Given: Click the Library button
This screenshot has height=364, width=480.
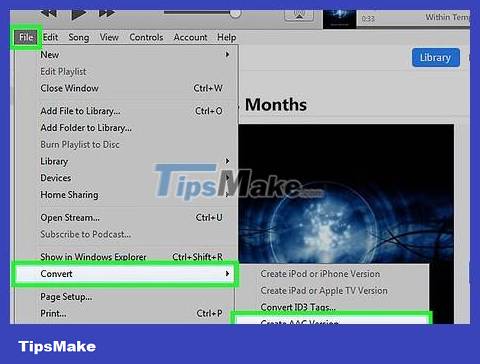Looking at the screenshot, I should tap(435, 58).
